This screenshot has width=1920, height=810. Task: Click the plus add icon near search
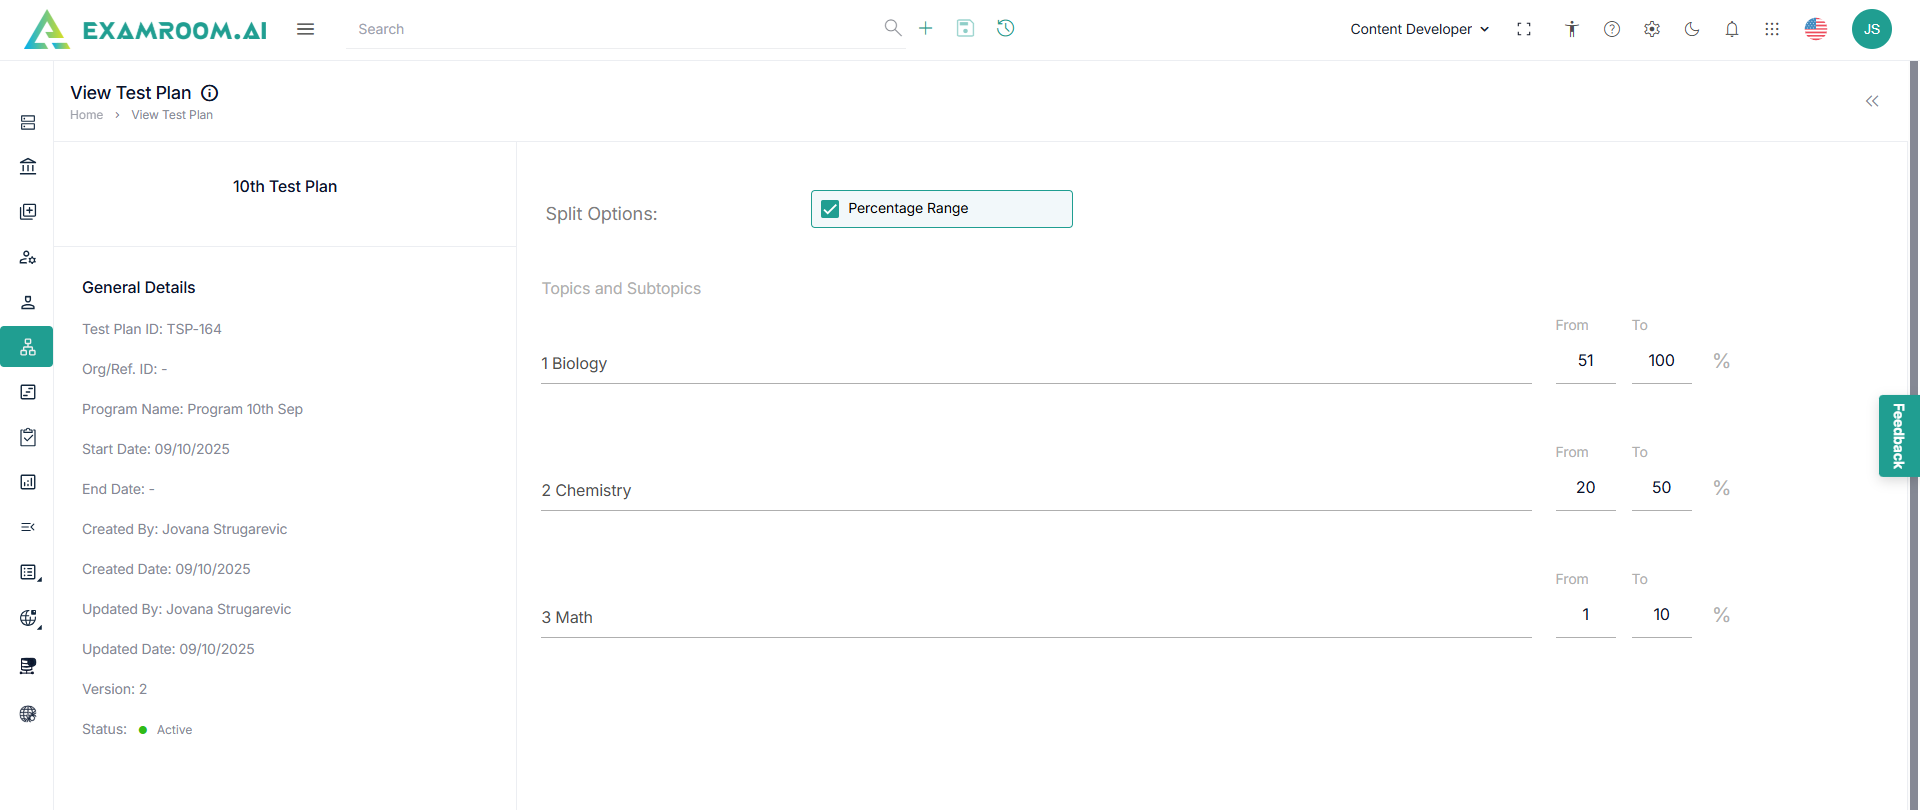click(925, 28)
